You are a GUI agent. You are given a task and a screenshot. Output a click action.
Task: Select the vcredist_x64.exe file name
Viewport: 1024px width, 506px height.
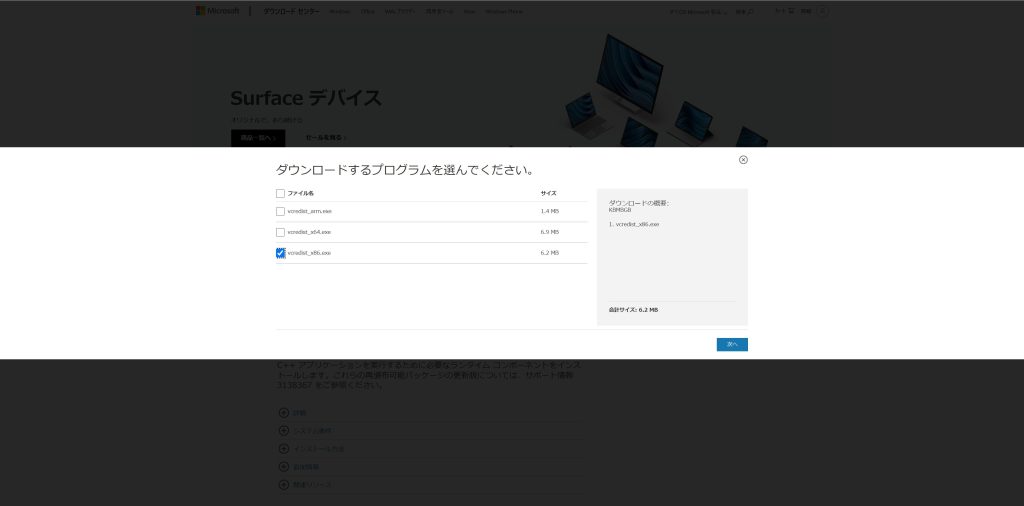pos(309,232)
